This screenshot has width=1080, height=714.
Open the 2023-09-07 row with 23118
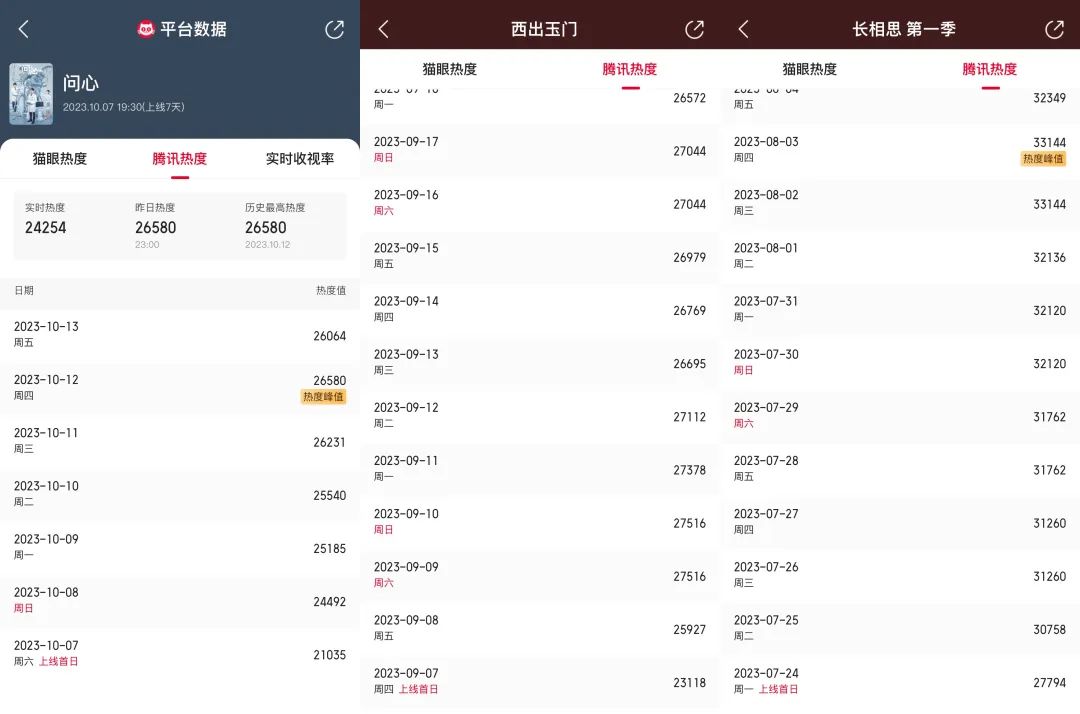(540, 681)
